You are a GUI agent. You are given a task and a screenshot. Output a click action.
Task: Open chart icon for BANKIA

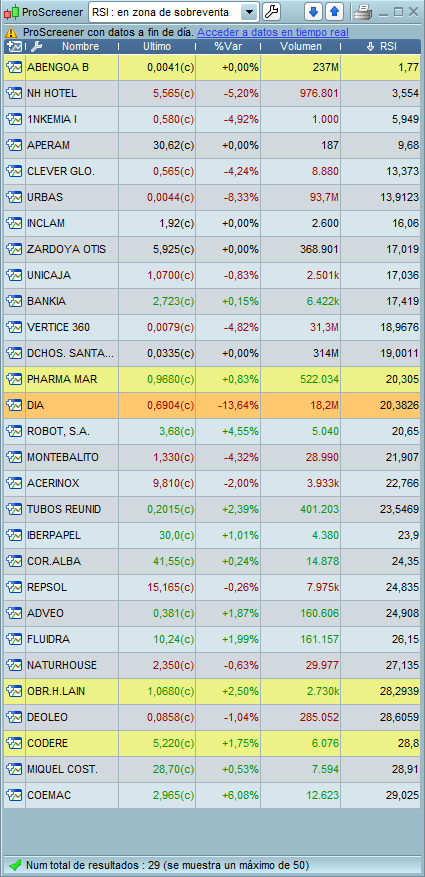(x=14, y=301)
